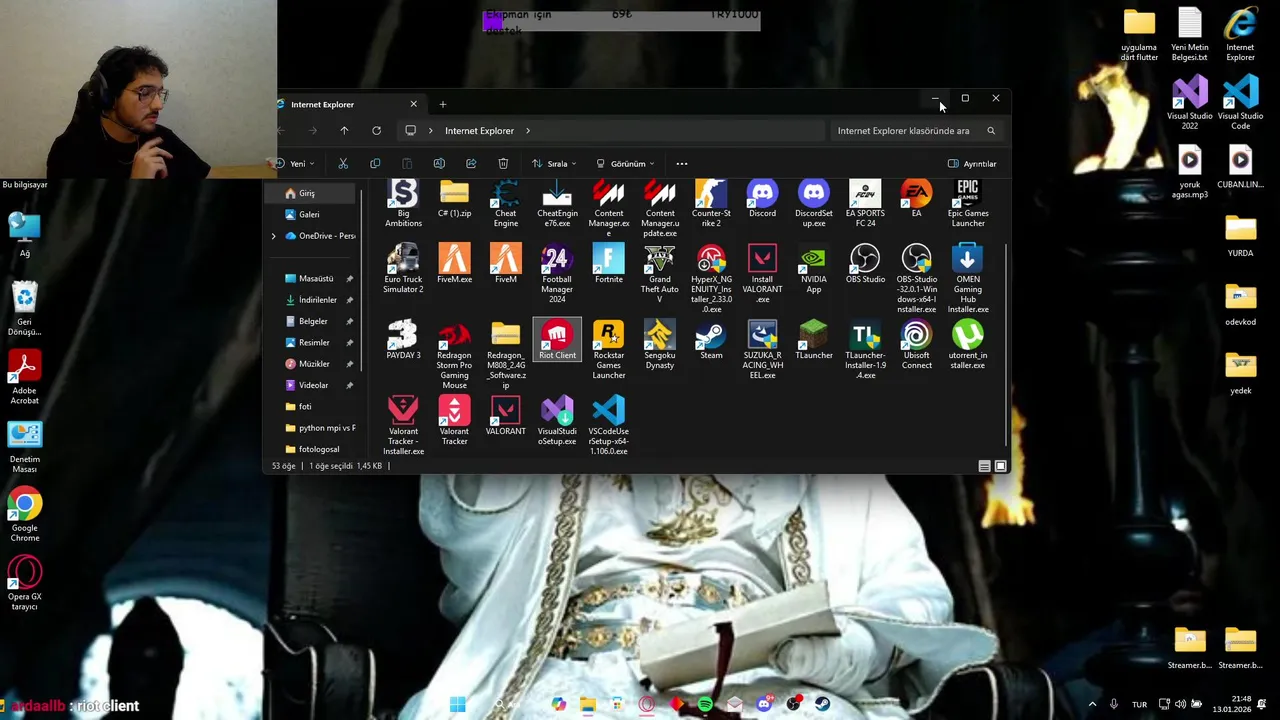Open the Yeni dropdown menu
The image size is (1280, 720).
297,164
